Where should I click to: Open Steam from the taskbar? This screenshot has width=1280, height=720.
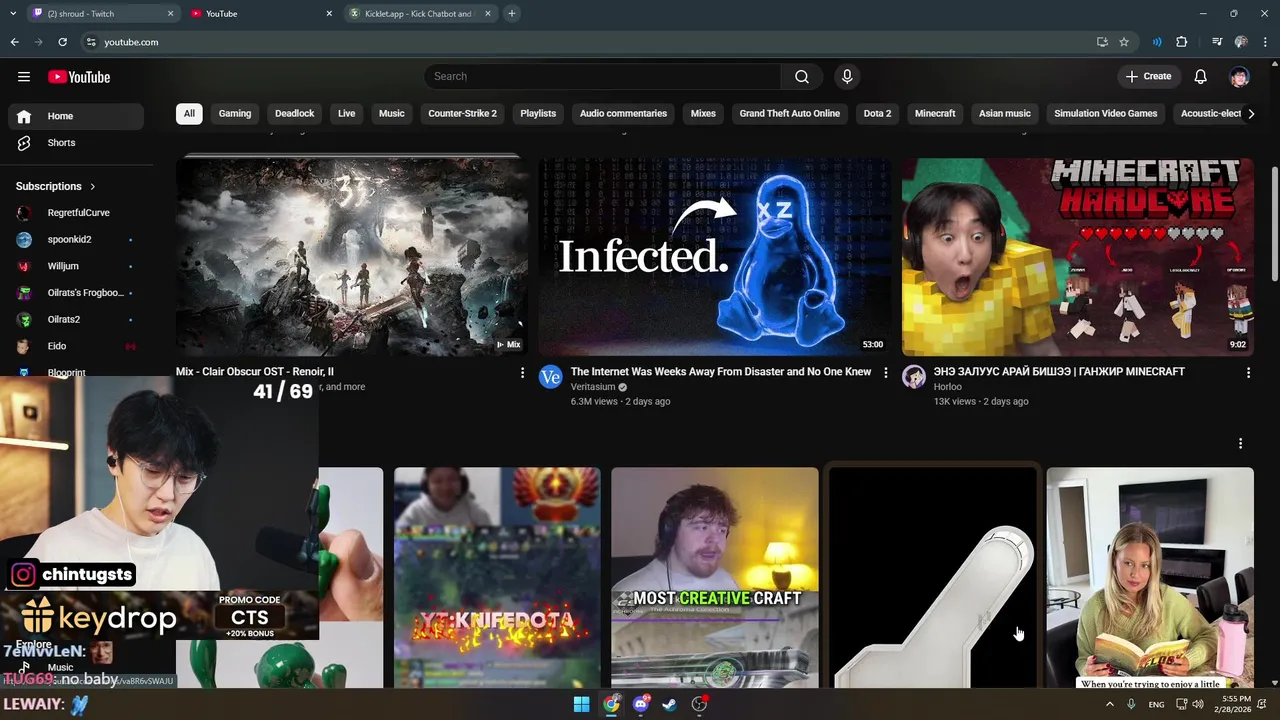click(x=670, y=704)
